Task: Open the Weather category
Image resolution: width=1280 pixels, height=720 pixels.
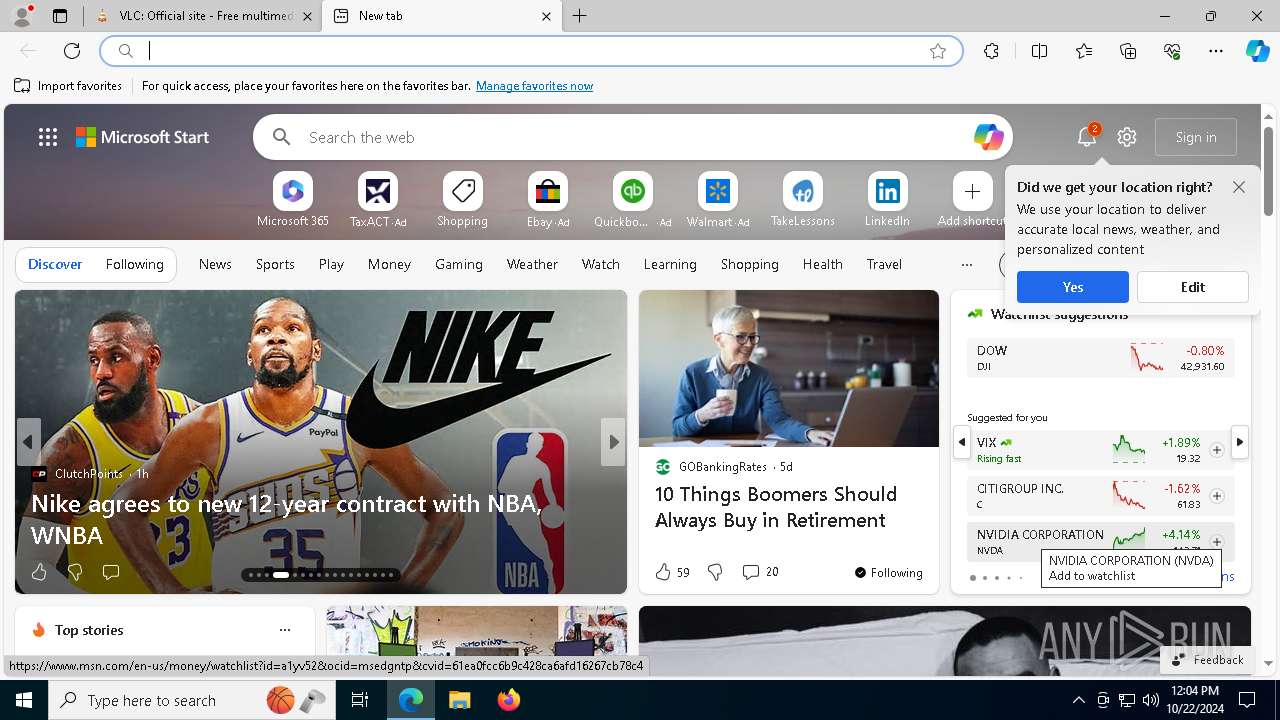Action: pyautogui.click(x=532, y=265)
